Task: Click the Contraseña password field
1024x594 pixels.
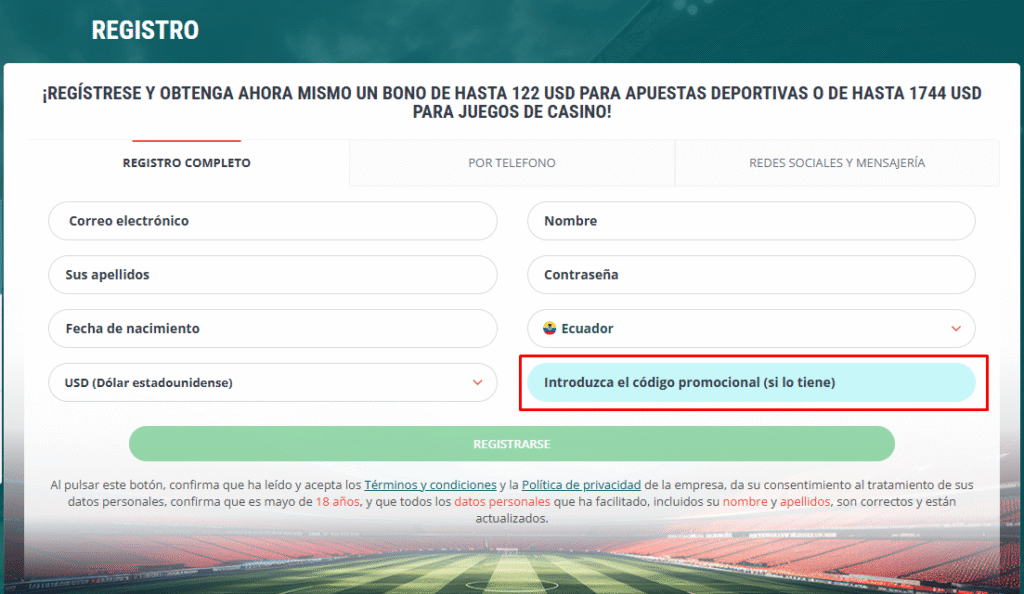Action: (750, 275)
